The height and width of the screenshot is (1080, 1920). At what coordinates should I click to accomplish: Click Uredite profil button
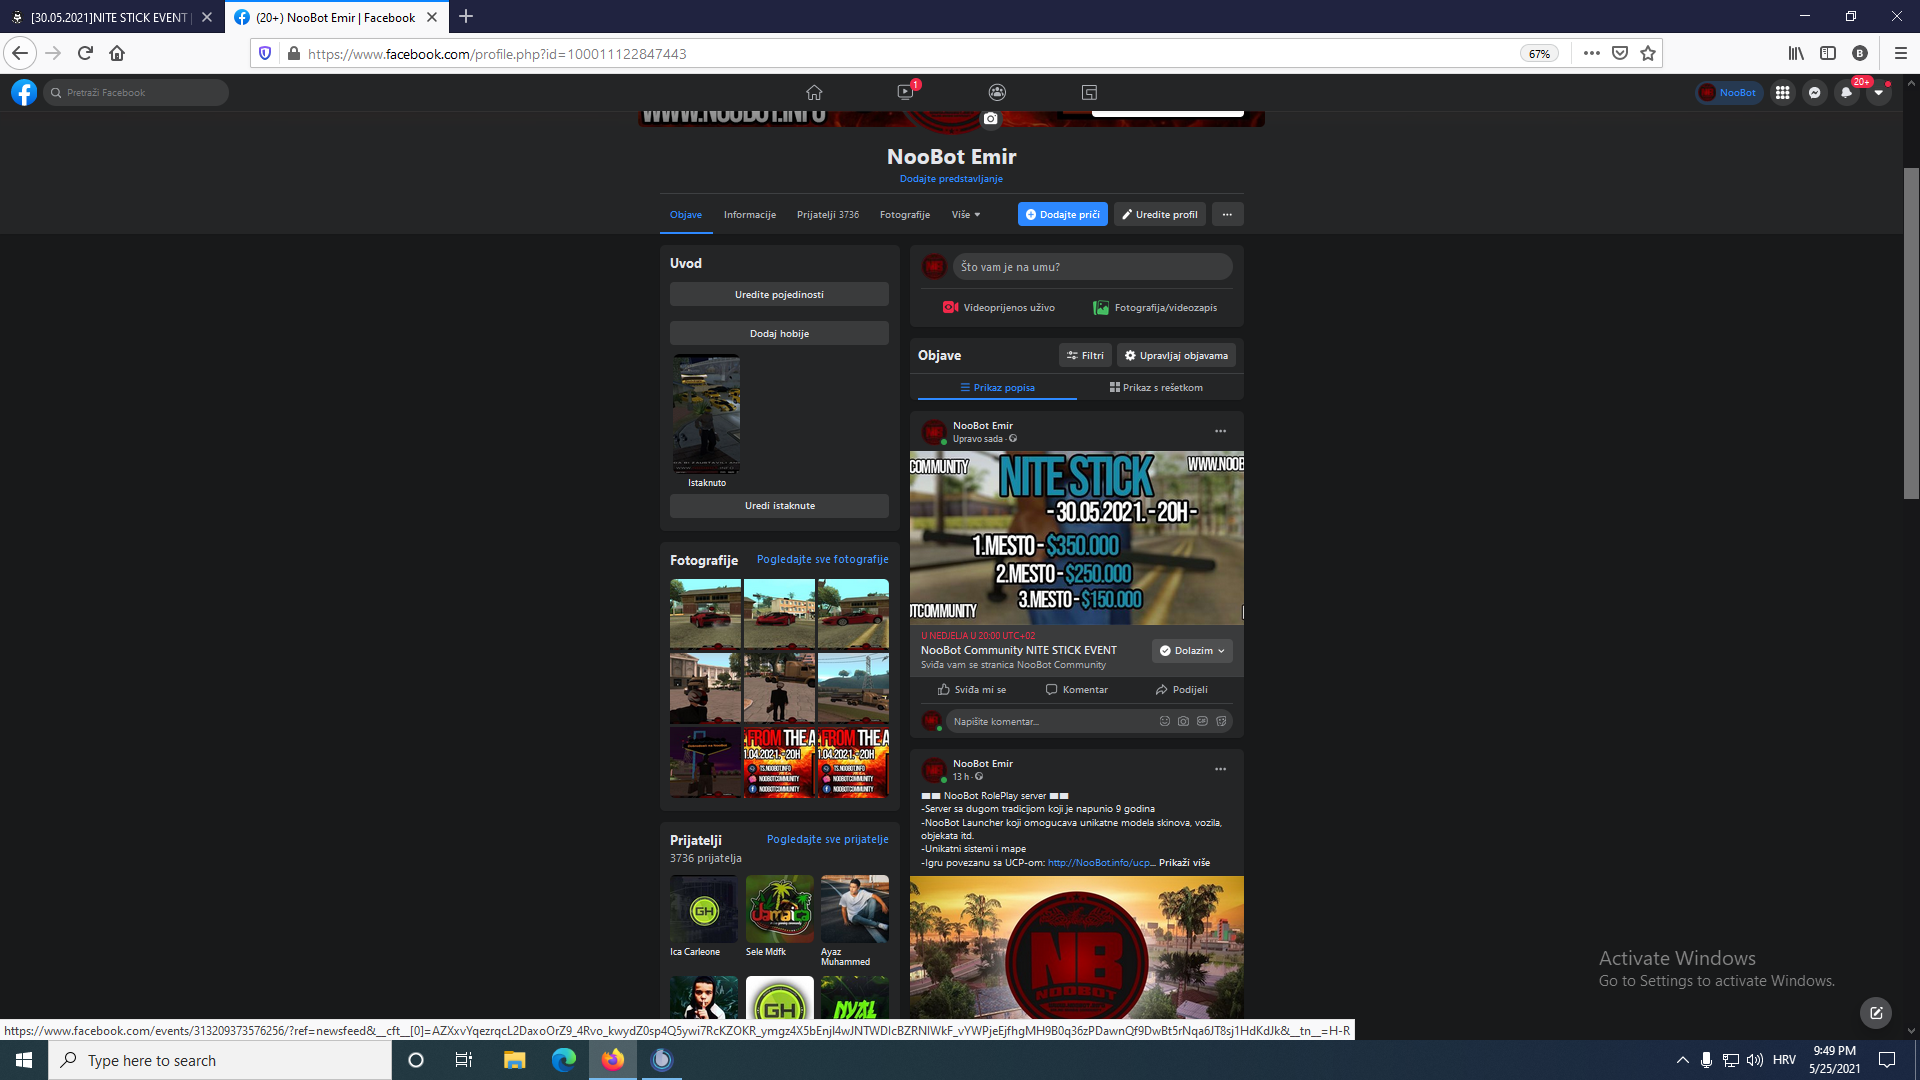[1160, 215]
